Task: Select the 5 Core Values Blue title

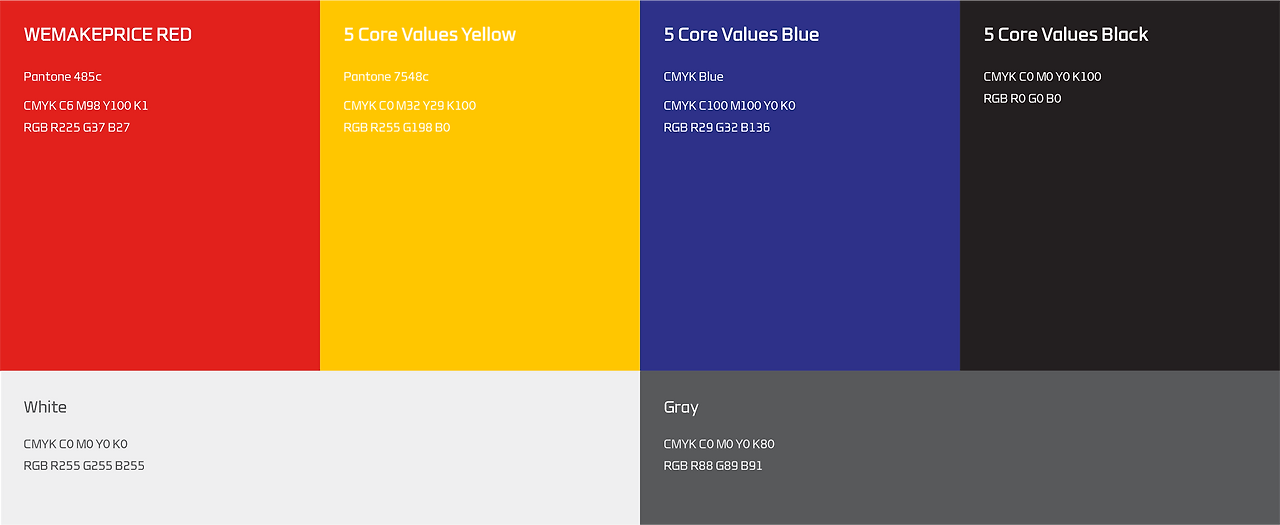Action: point(741,34)
